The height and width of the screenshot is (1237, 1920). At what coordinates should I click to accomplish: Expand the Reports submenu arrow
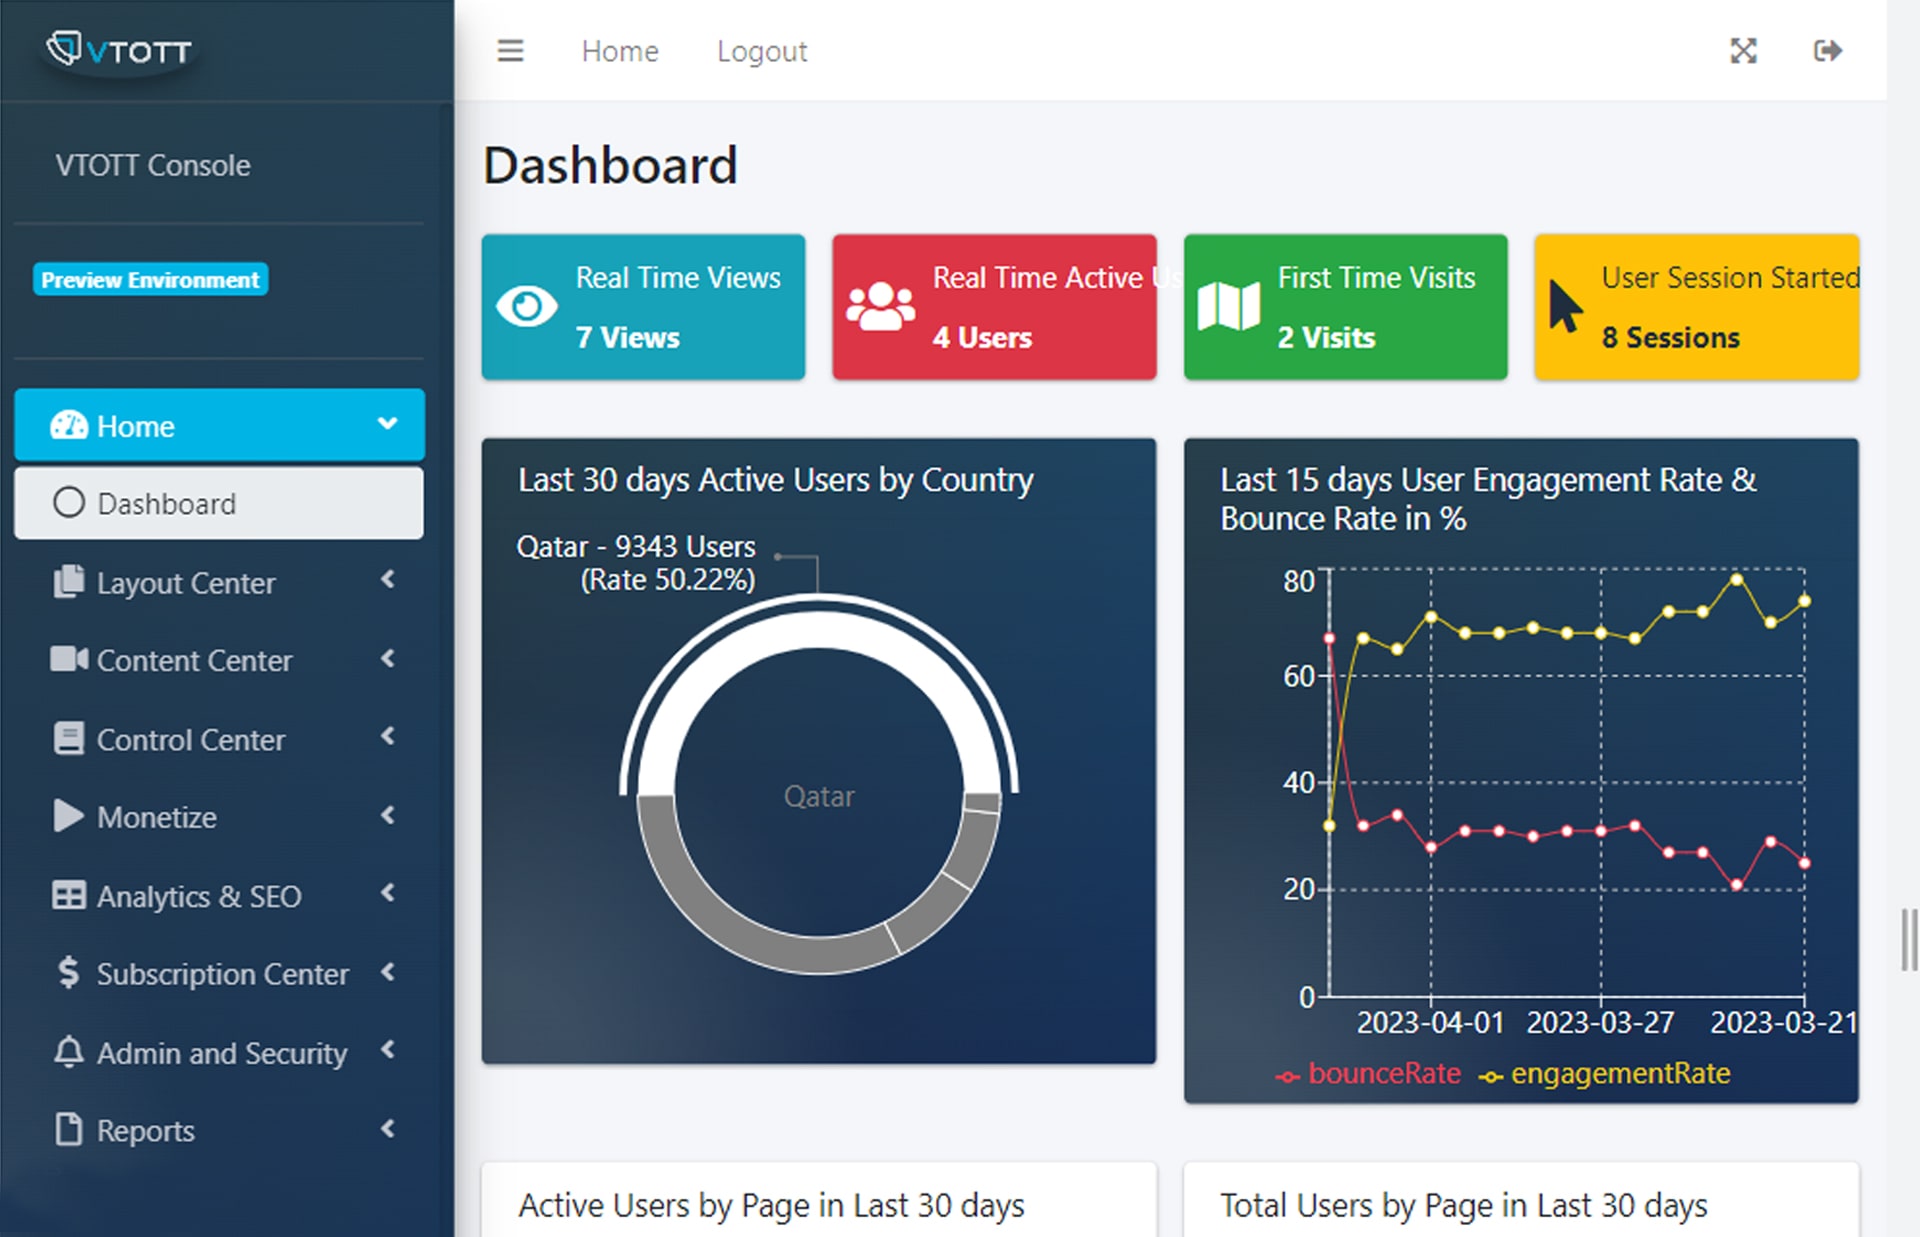[x=388, y=1128]
